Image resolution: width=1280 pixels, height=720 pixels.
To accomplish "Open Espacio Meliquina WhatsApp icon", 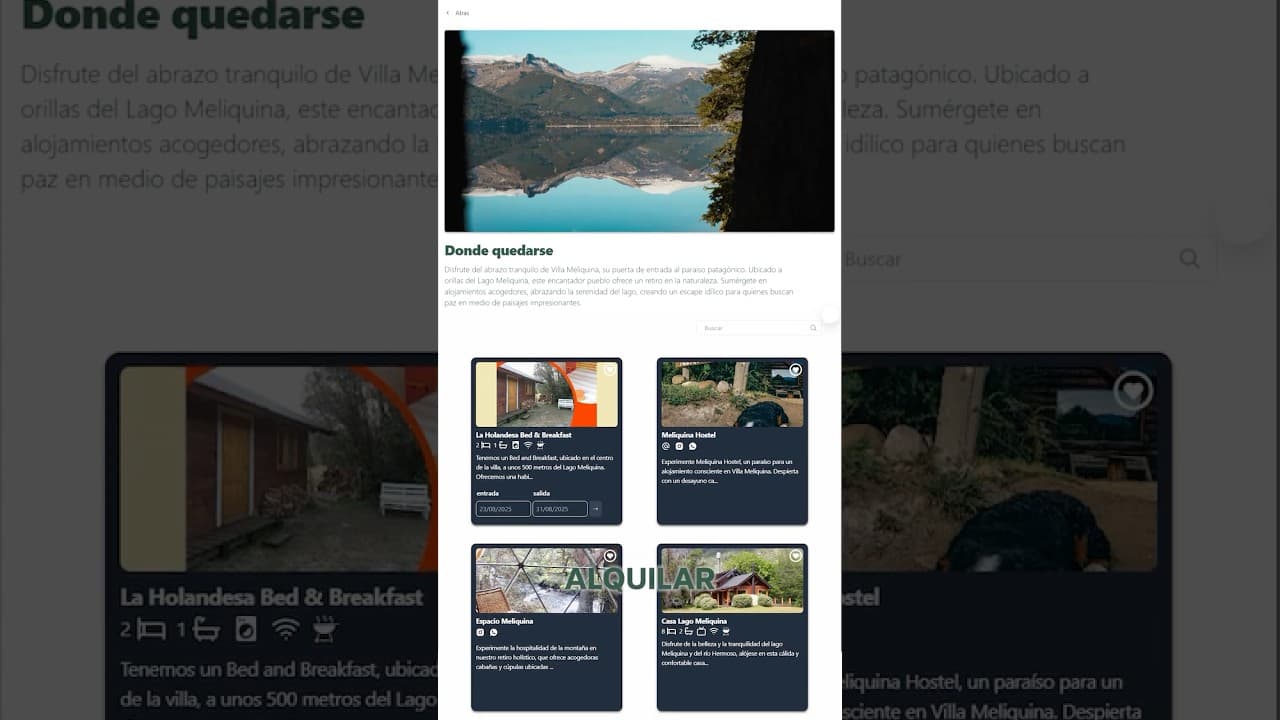I will (x=493, y=632).
